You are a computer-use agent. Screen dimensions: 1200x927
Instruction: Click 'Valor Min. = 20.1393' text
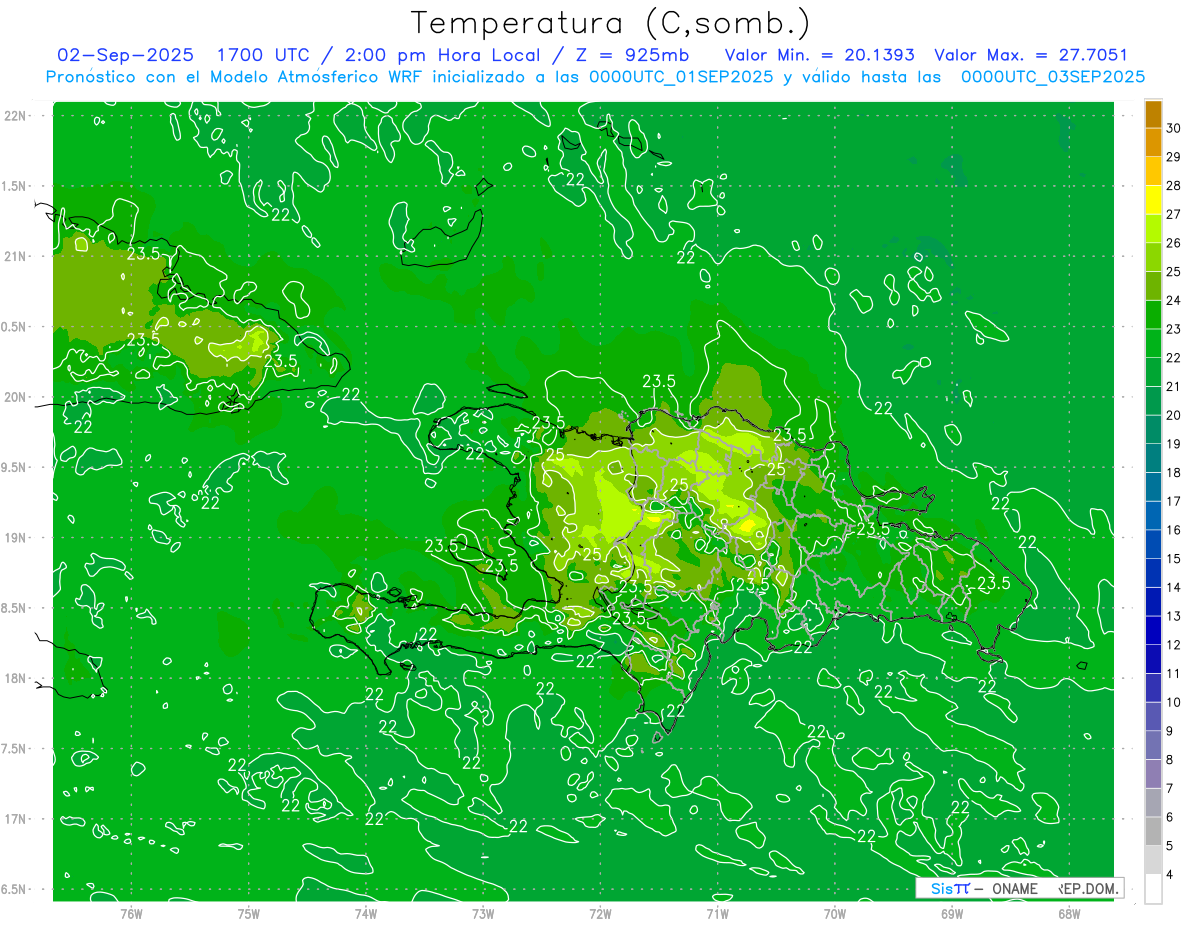point(819,55)
